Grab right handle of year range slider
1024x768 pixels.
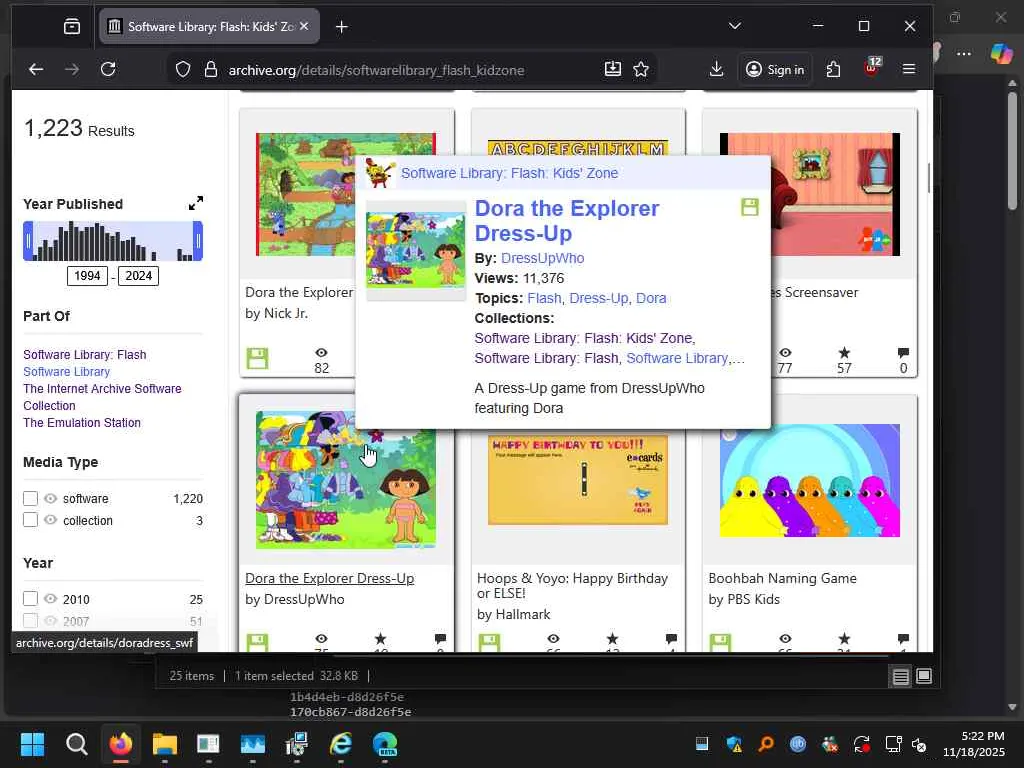click(x=198, y=241)
